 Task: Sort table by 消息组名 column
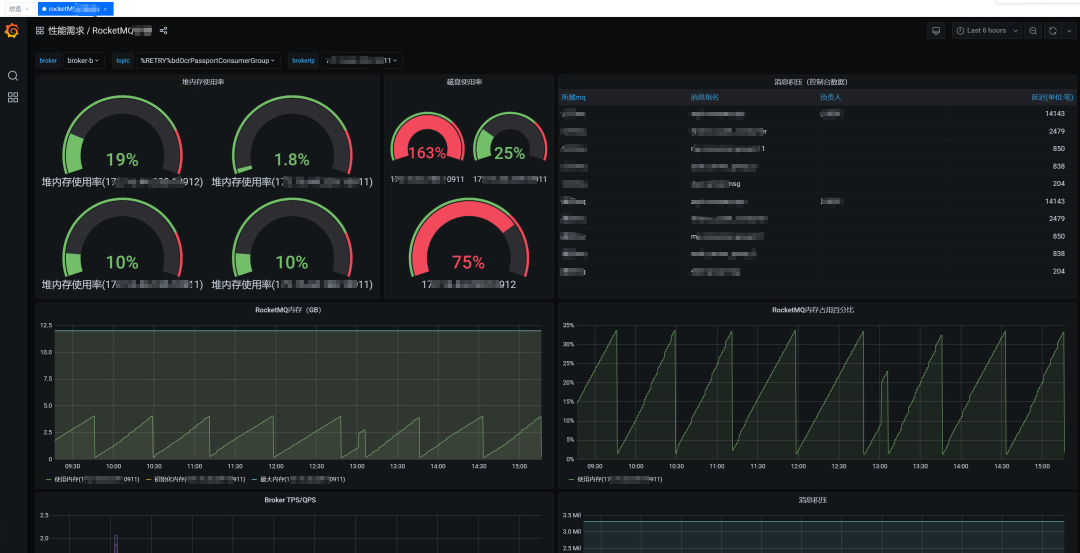705,97
